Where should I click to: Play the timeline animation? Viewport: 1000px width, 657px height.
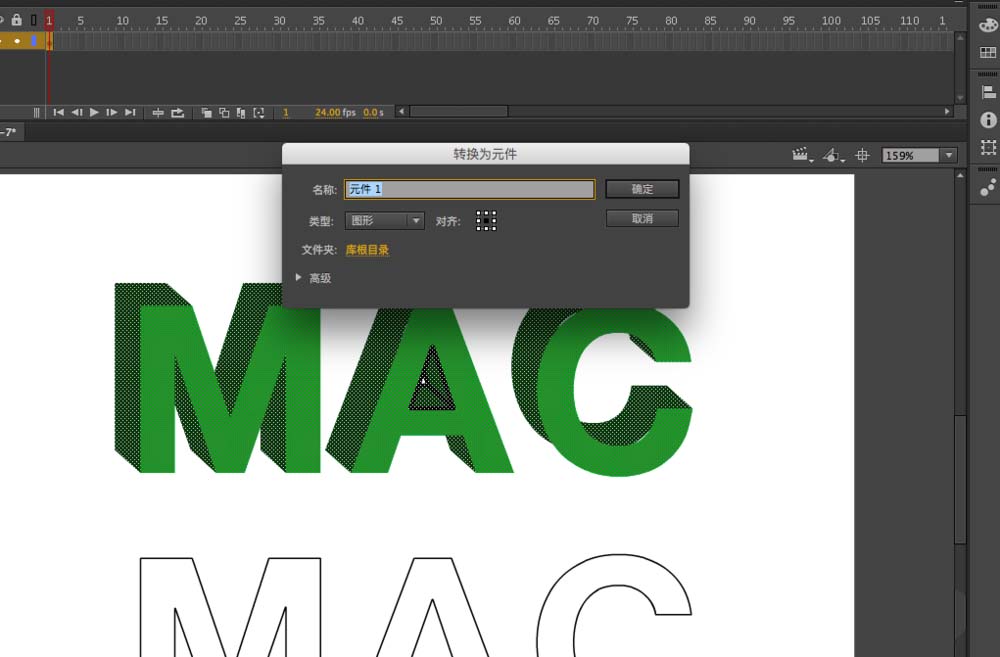[x=94, y=112]
